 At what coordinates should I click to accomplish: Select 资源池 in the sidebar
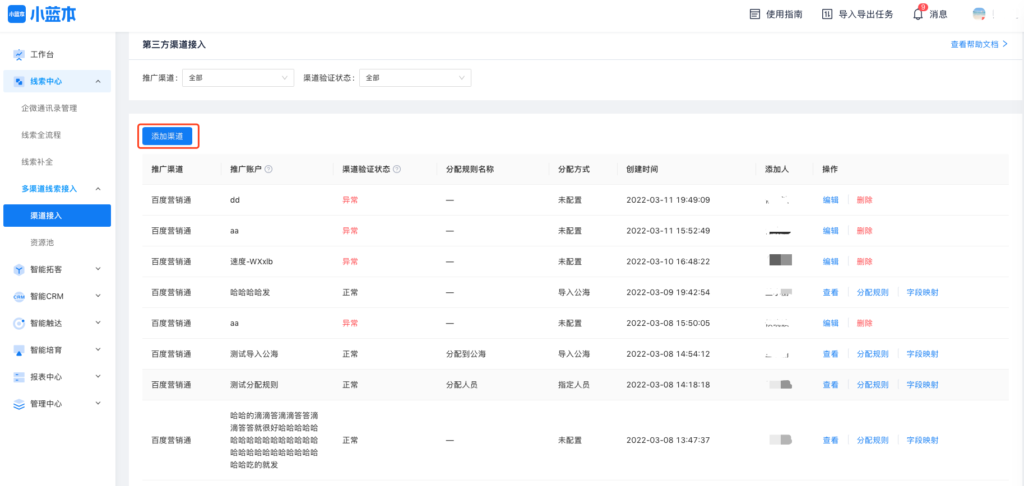pos(44,242)
